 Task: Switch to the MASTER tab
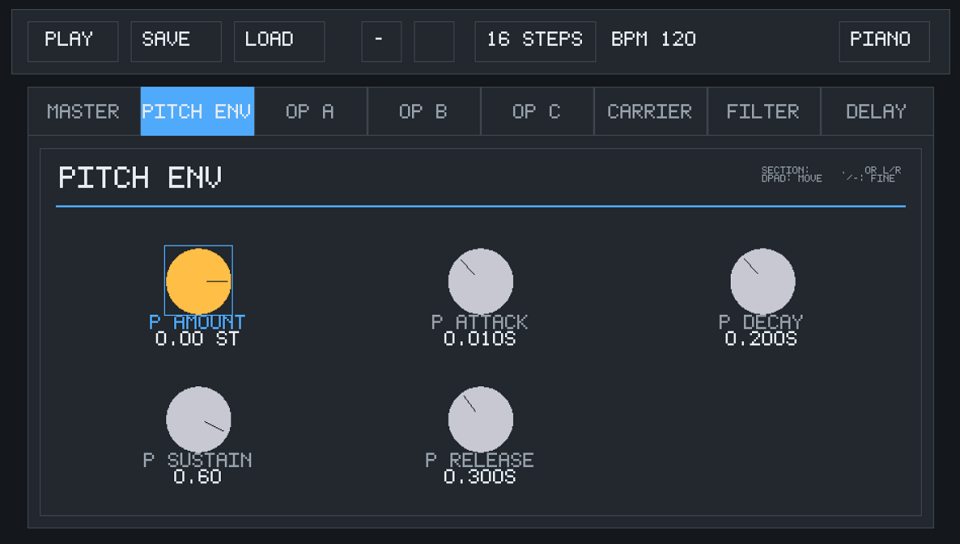point(84,111)
